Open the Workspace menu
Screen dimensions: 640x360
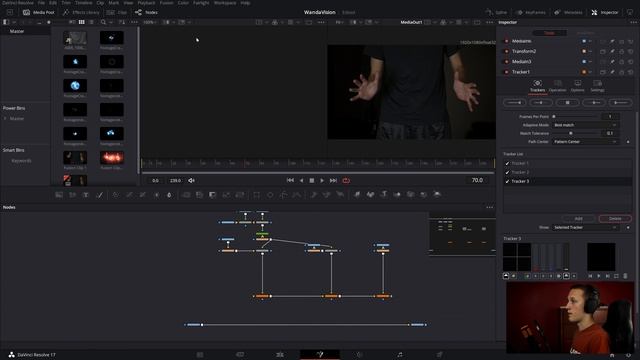[225, 2]
